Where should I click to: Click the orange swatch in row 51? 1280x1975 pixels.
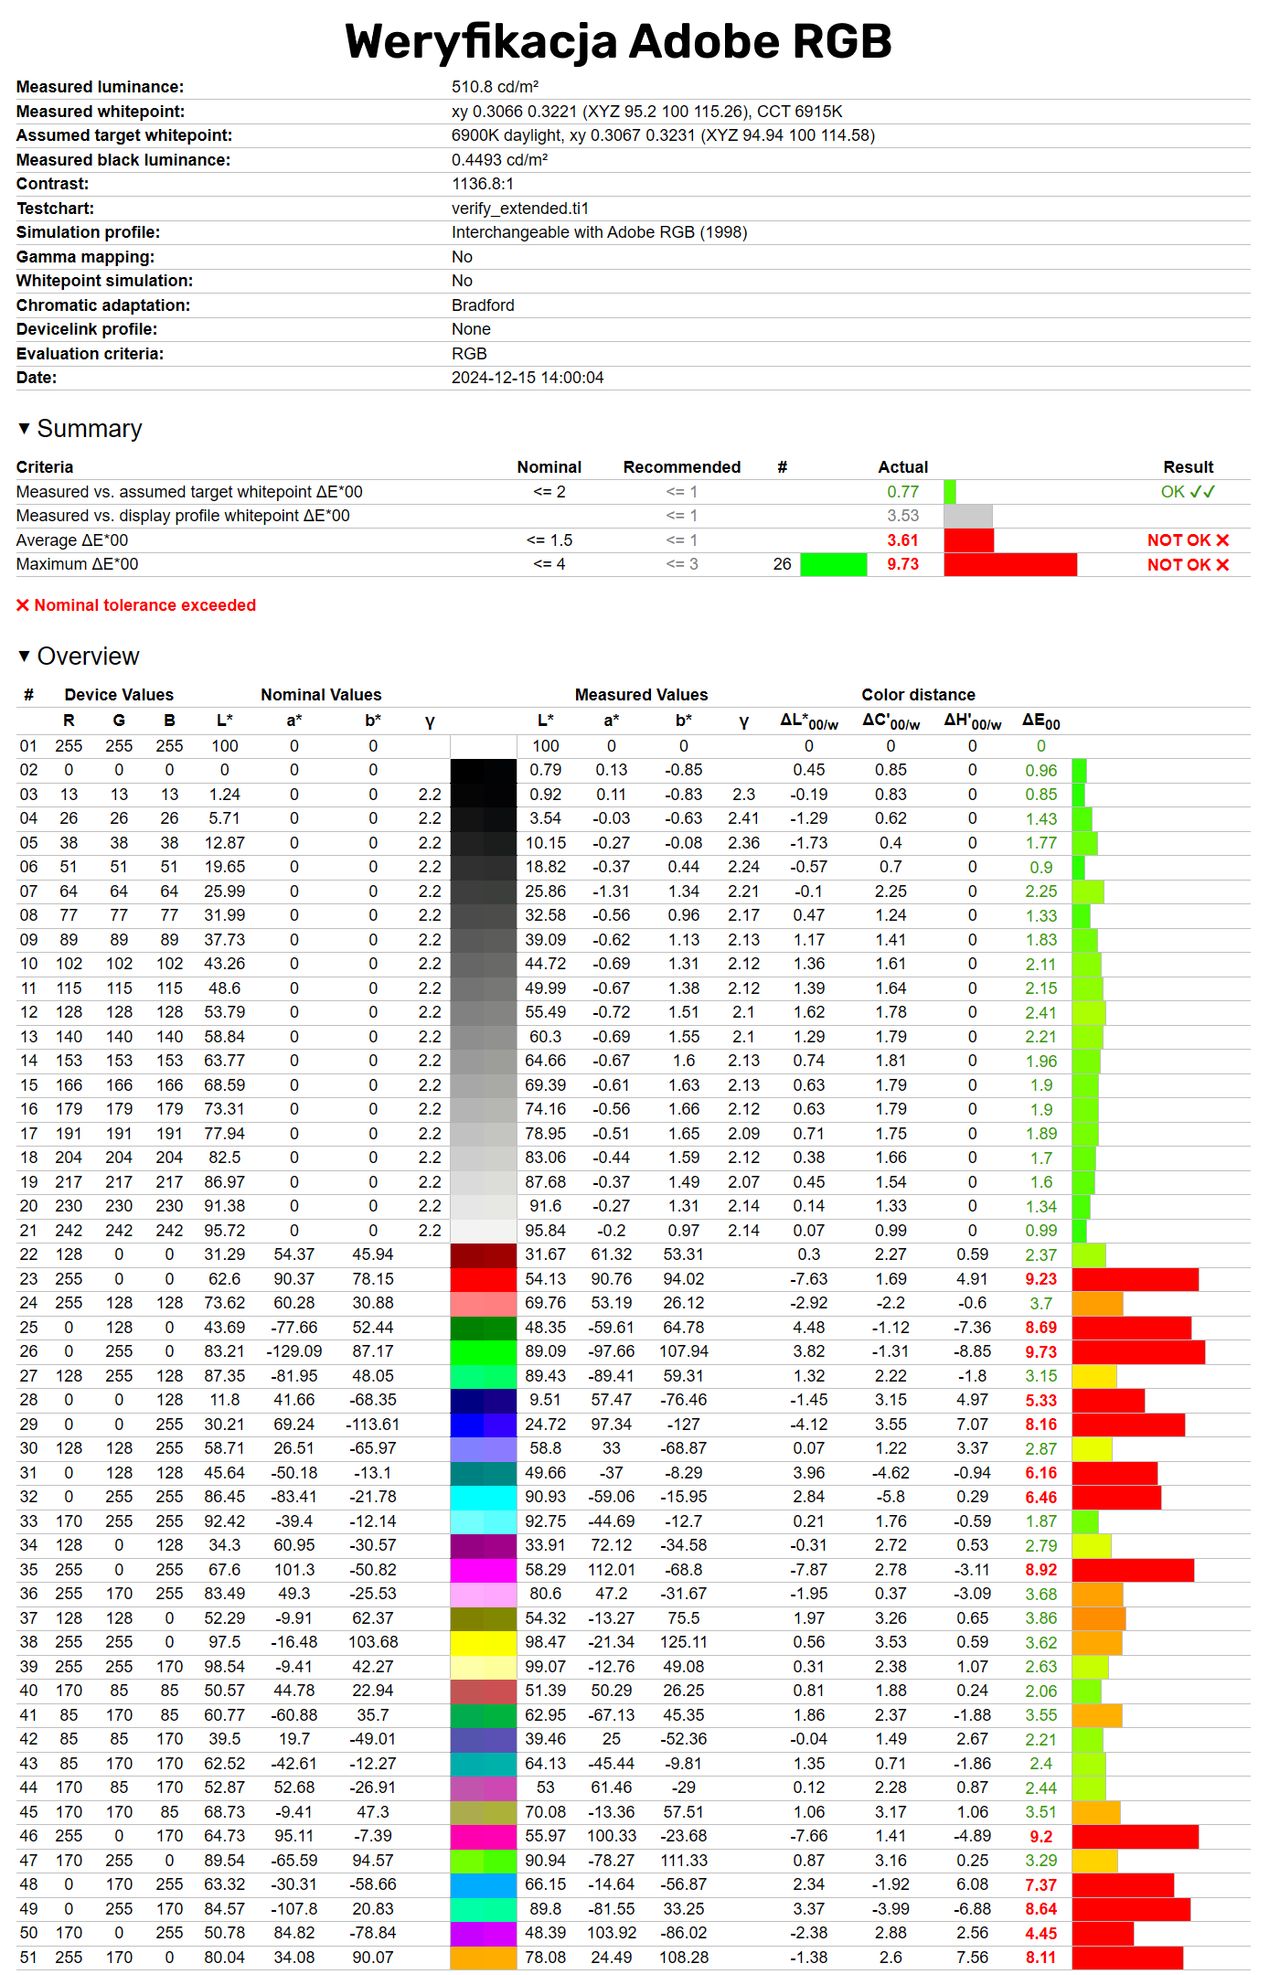click(x=483, y=1957)
